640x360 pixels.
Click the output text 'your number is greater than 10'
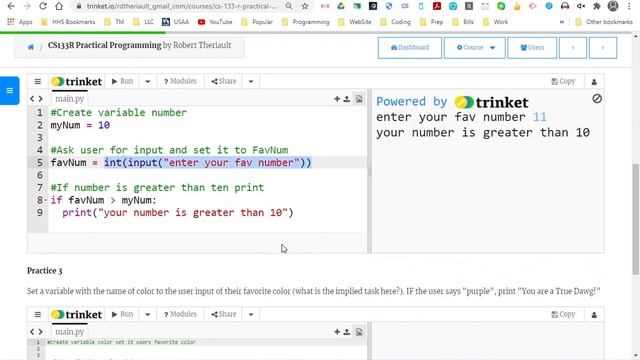point(483,133)
